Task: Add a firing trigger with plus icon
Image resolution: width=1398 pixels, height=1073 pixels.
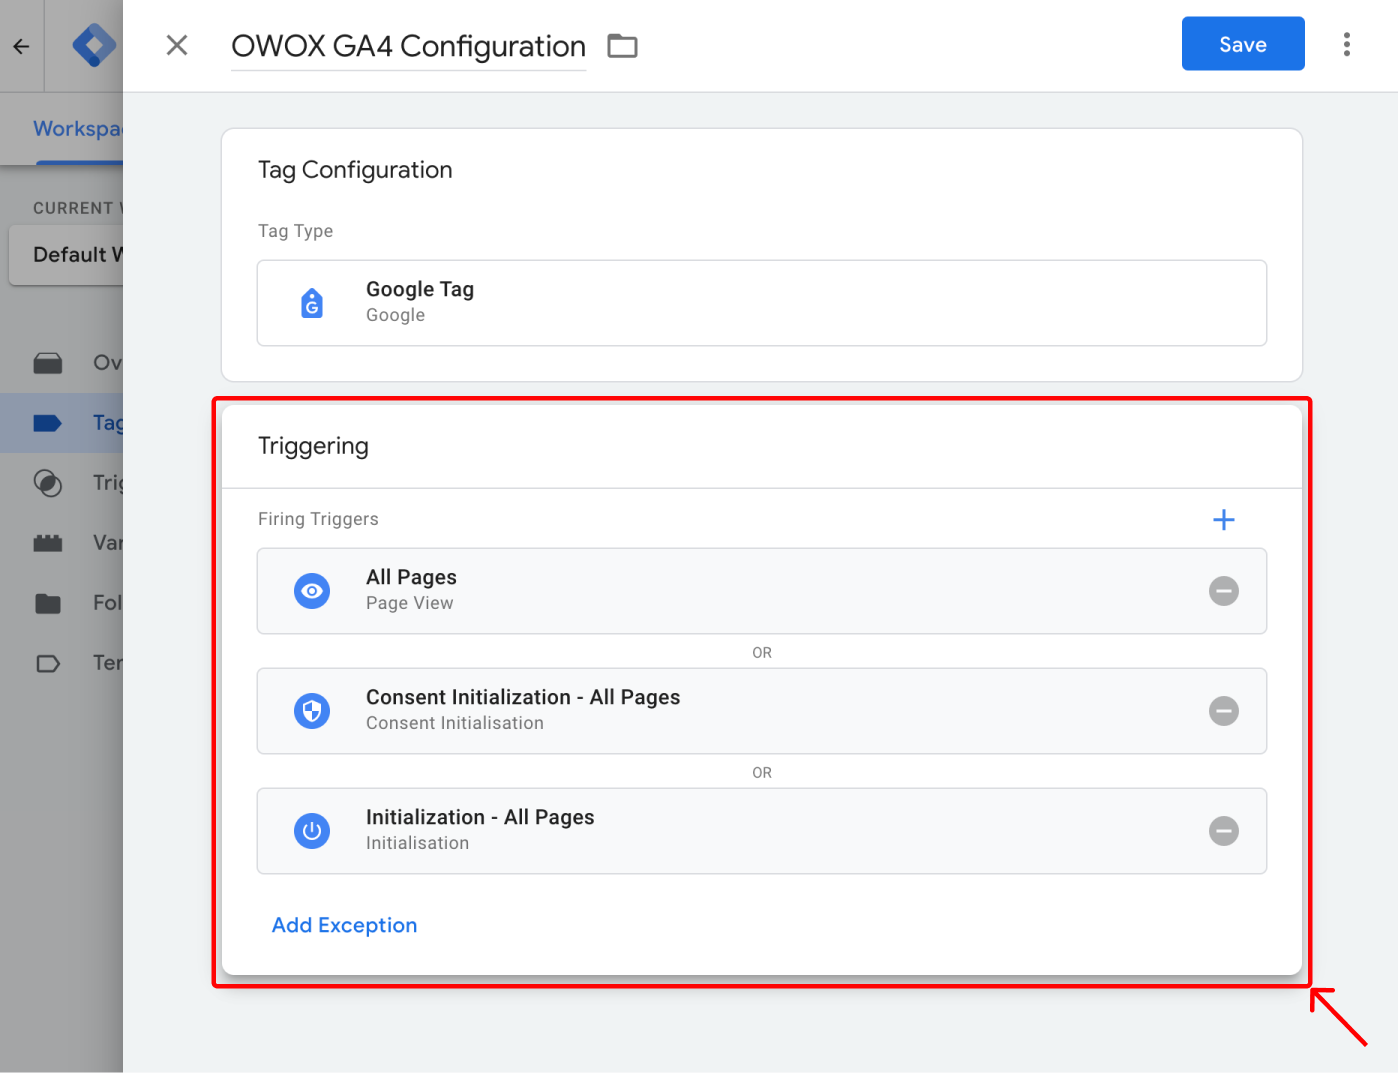Action: point(1224,520)
